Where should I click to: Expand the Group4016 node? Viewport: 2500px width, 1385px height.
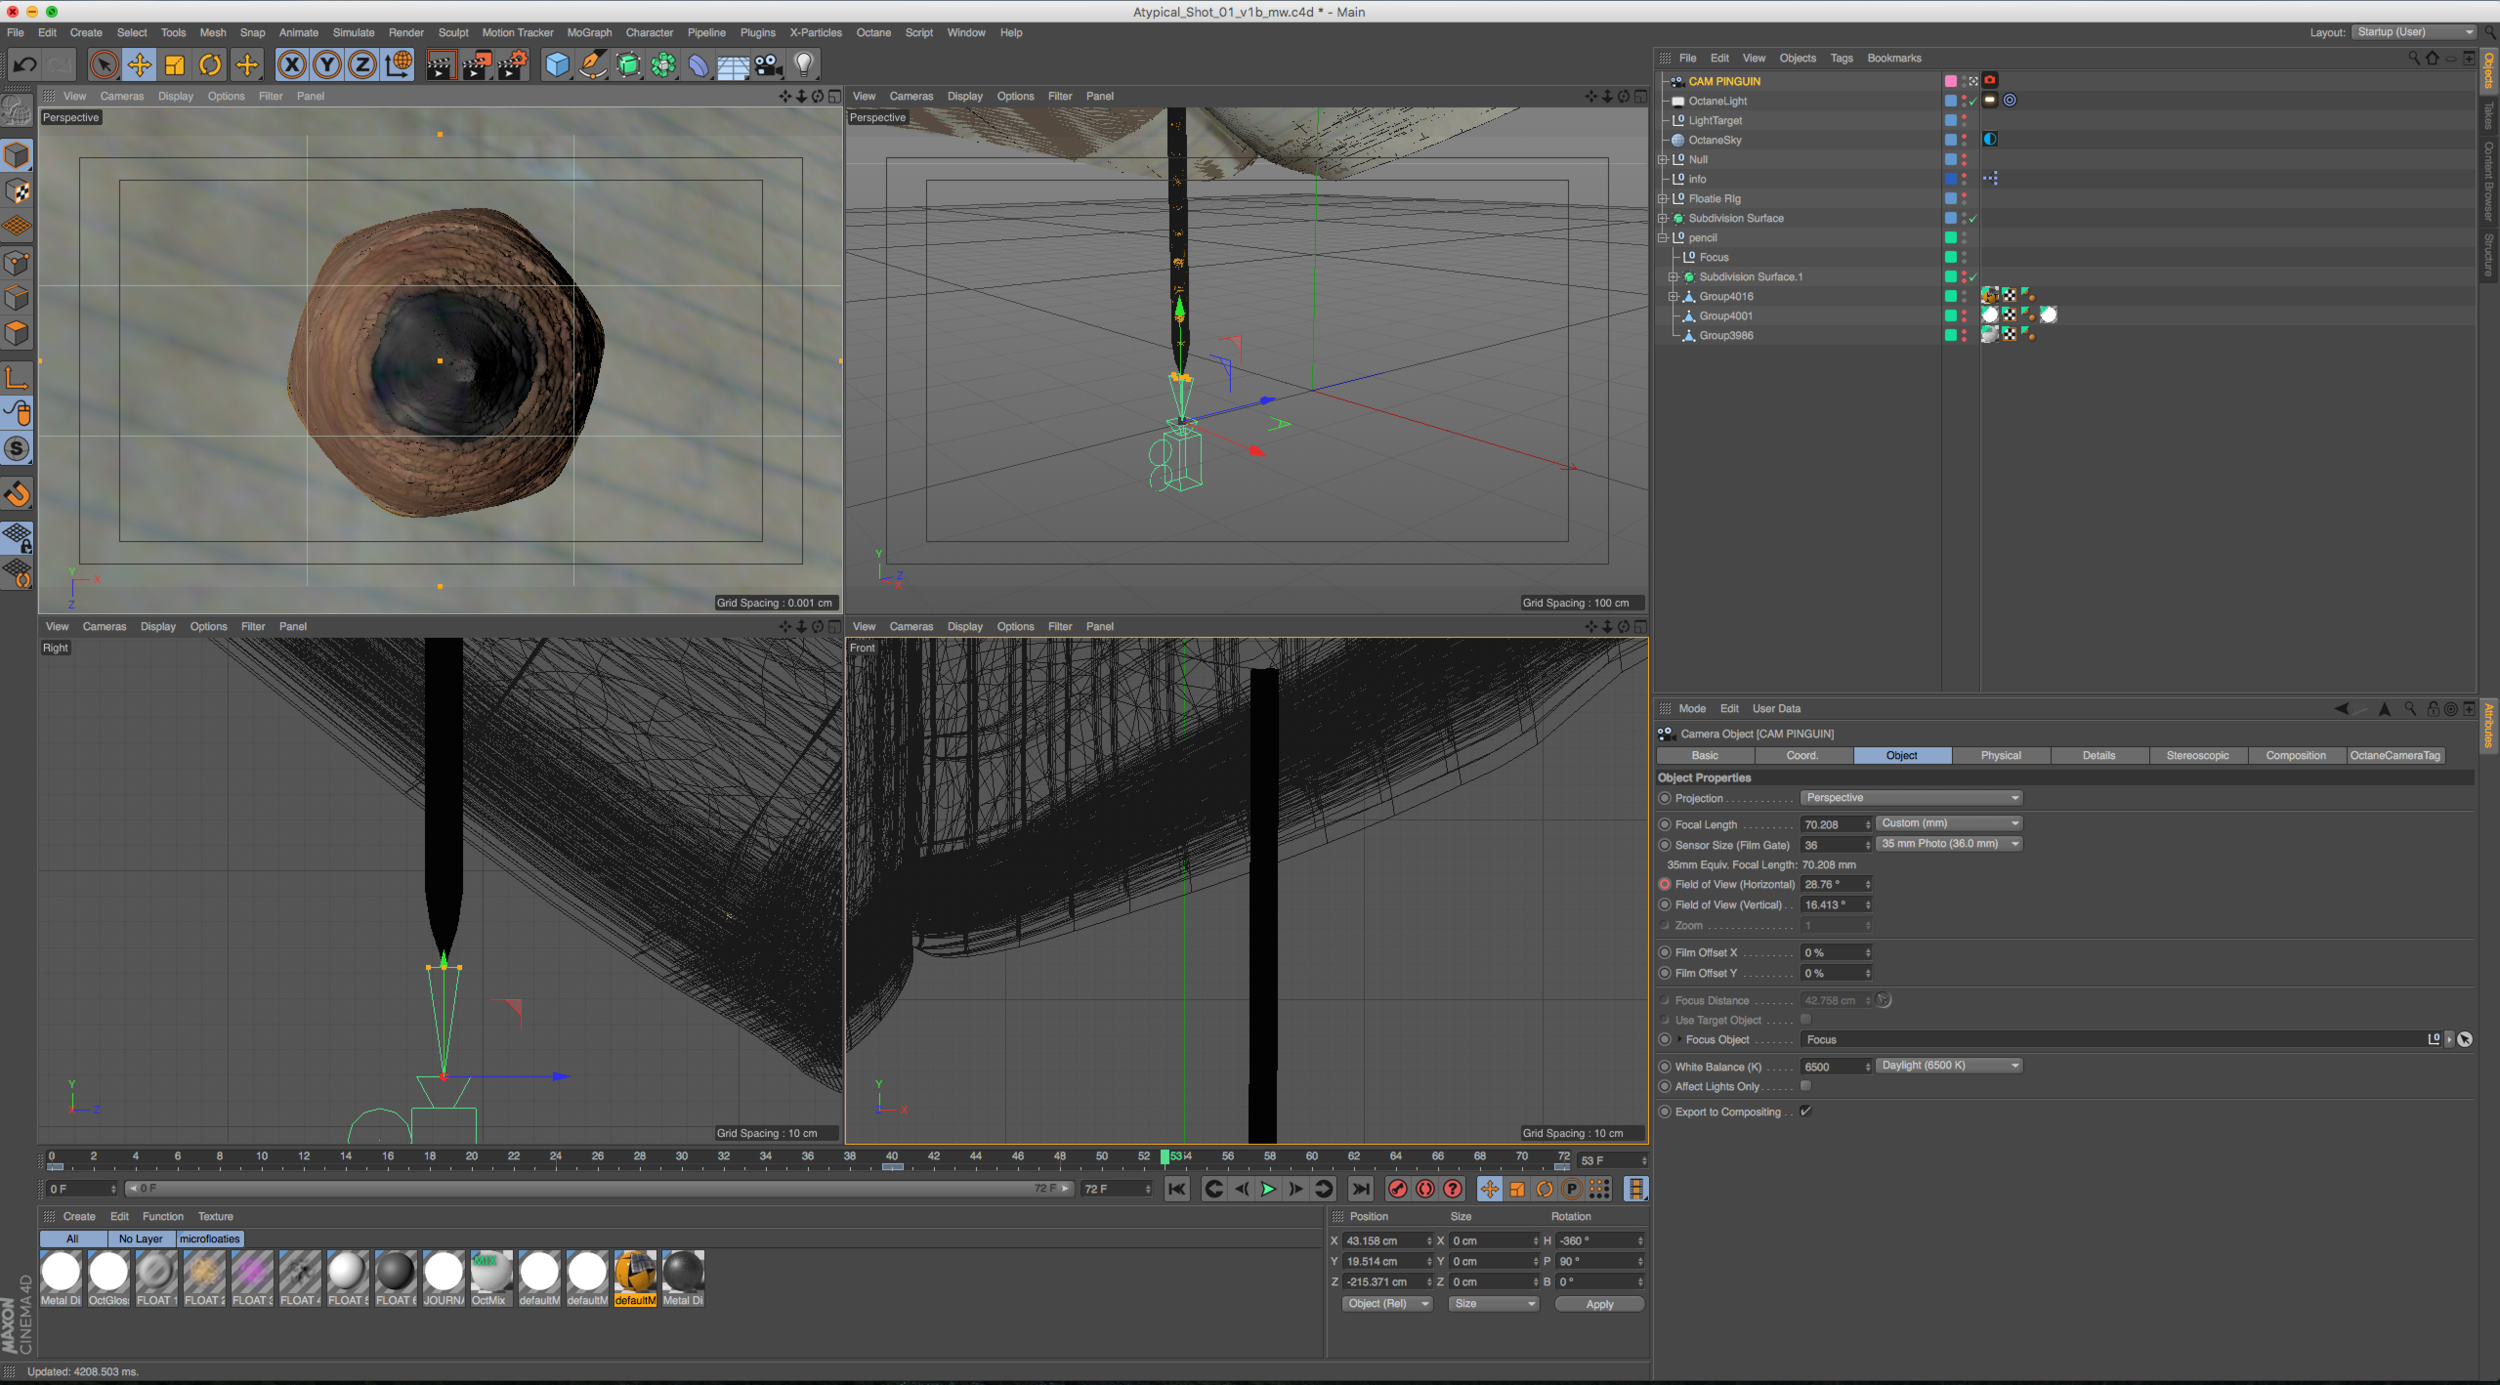pyautogui.click(x=1673, y=296)
